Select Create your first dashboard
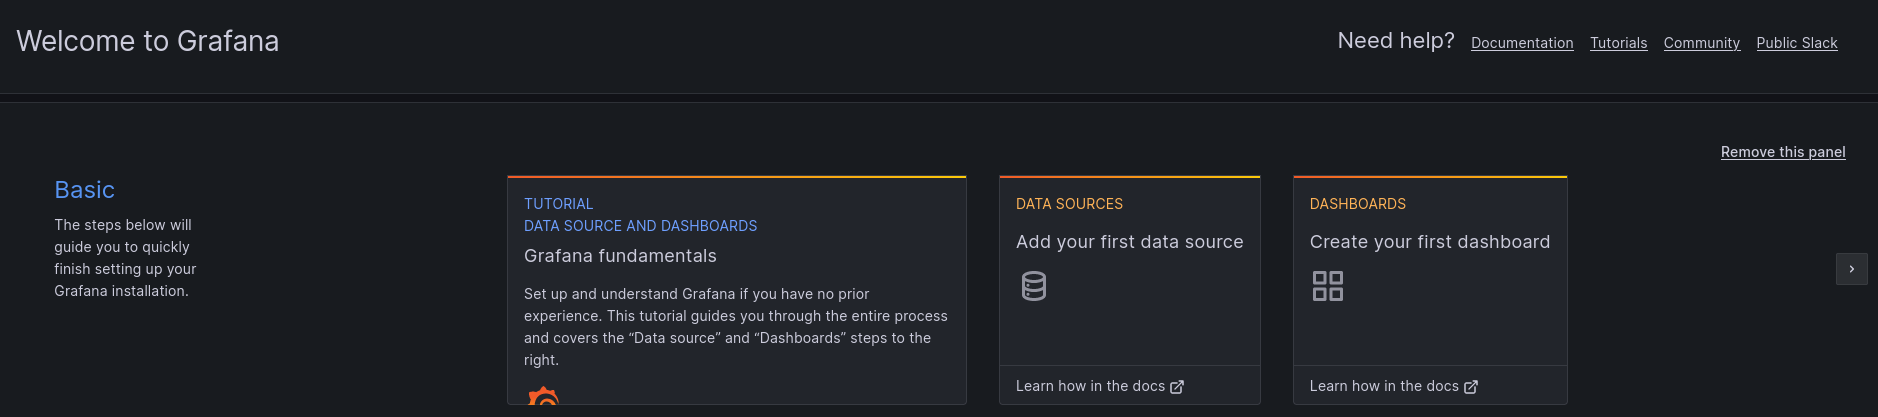The height and width of the screenshot is (417, 1878). [x=1429, y=242]
